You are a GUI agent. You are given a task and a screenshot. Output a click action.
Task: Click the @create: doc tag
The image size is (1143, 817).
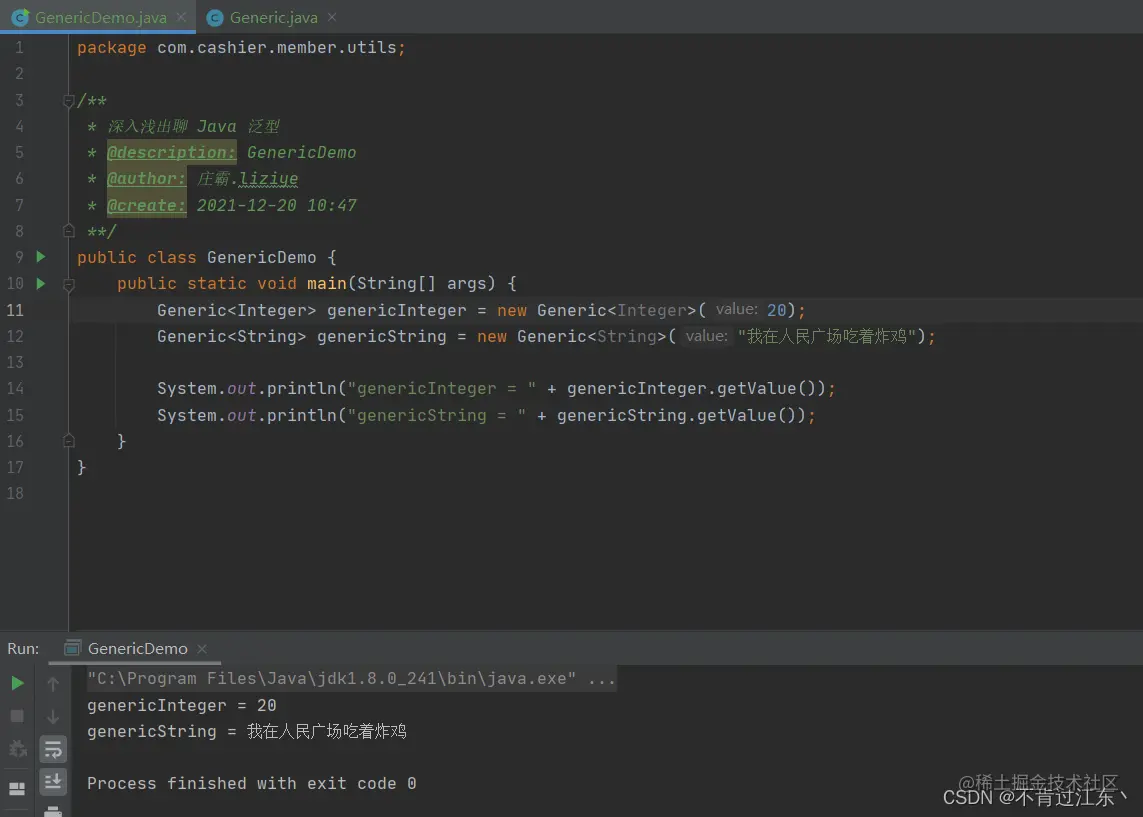pyautogui.click(x=147, y=206)
